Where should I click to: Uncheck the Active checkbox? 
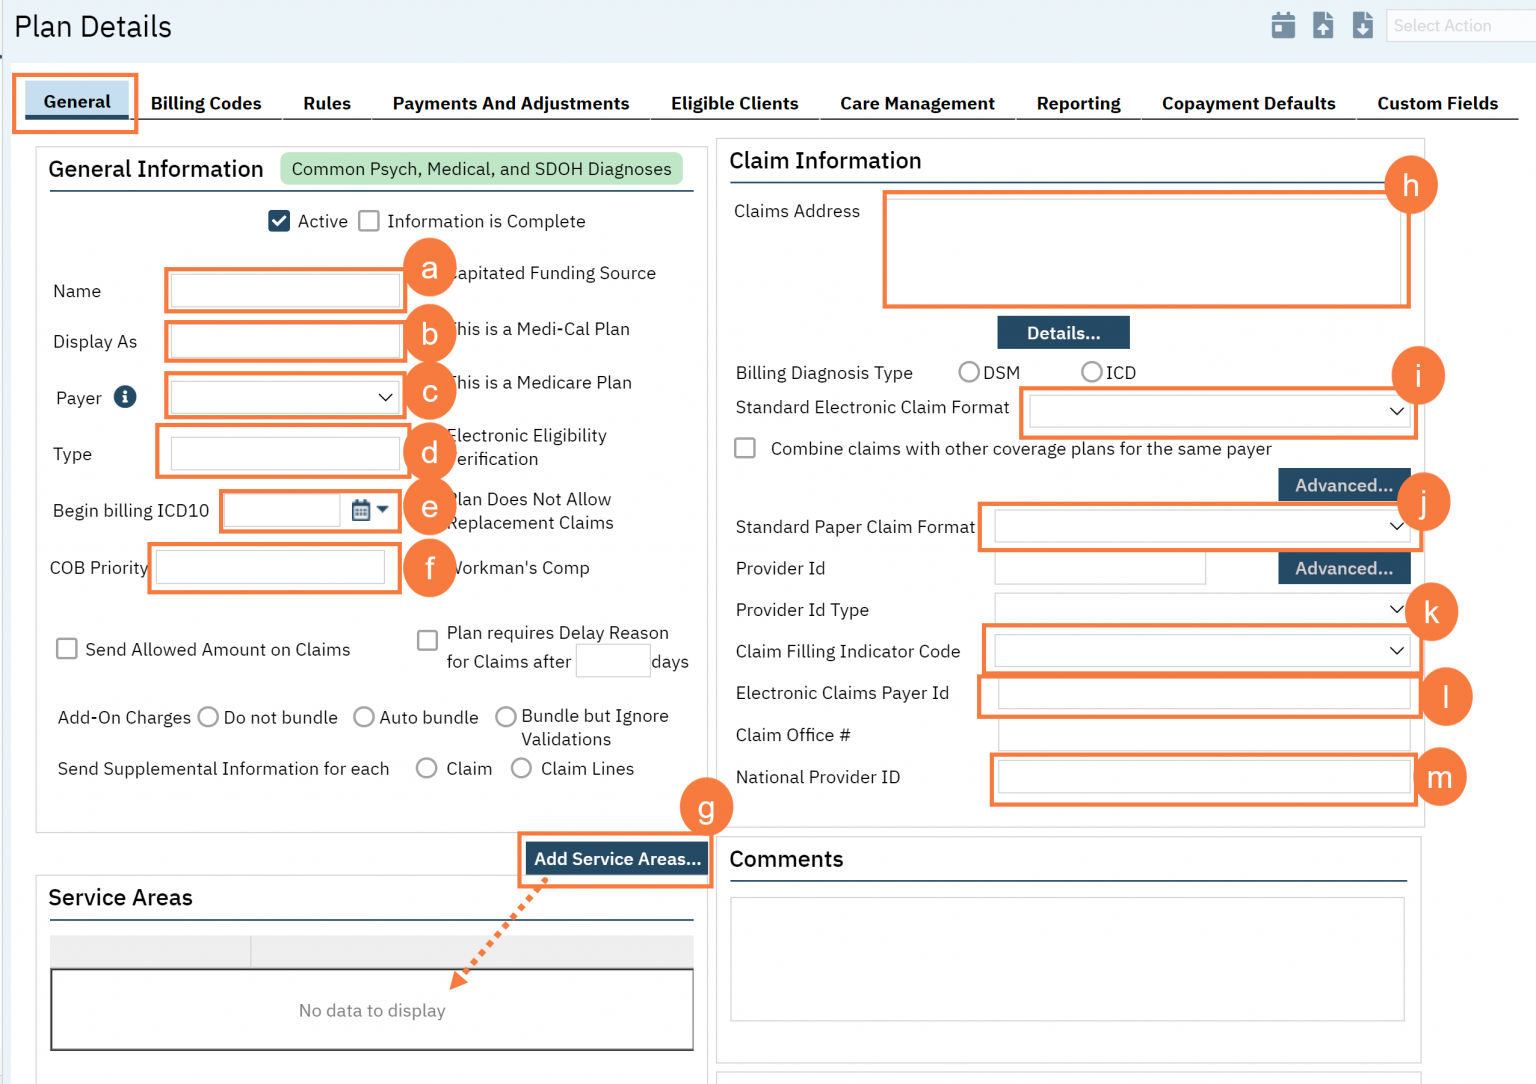tap(279, 221)
